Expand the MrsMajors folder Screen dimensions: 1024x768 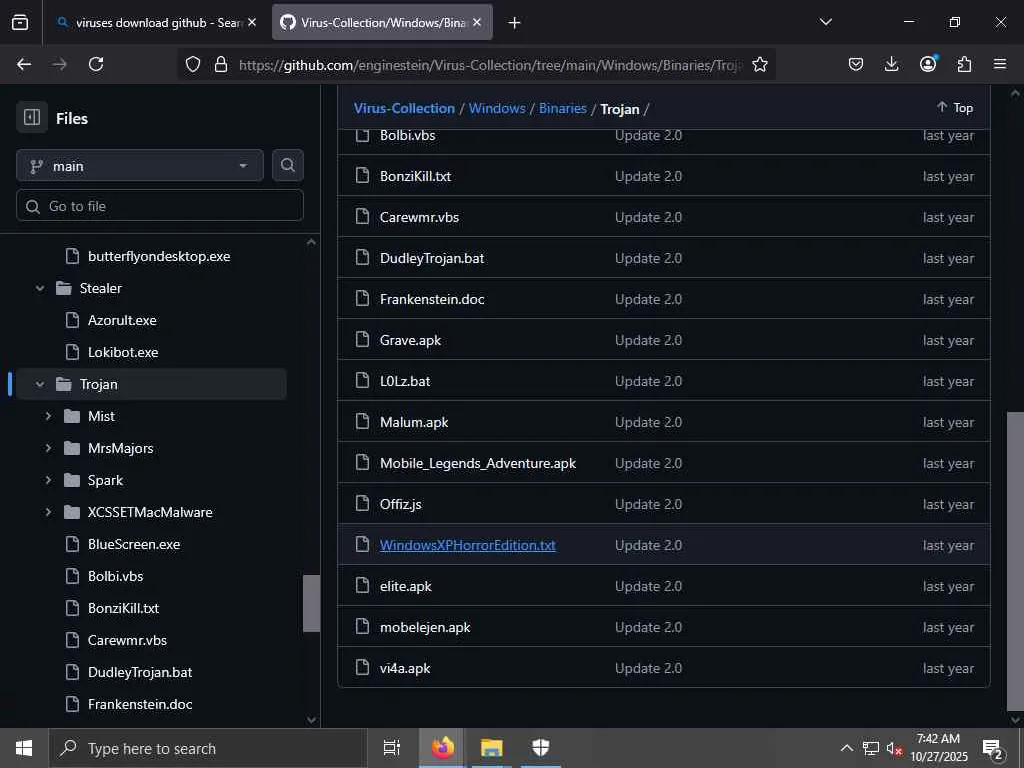point(48,448)
